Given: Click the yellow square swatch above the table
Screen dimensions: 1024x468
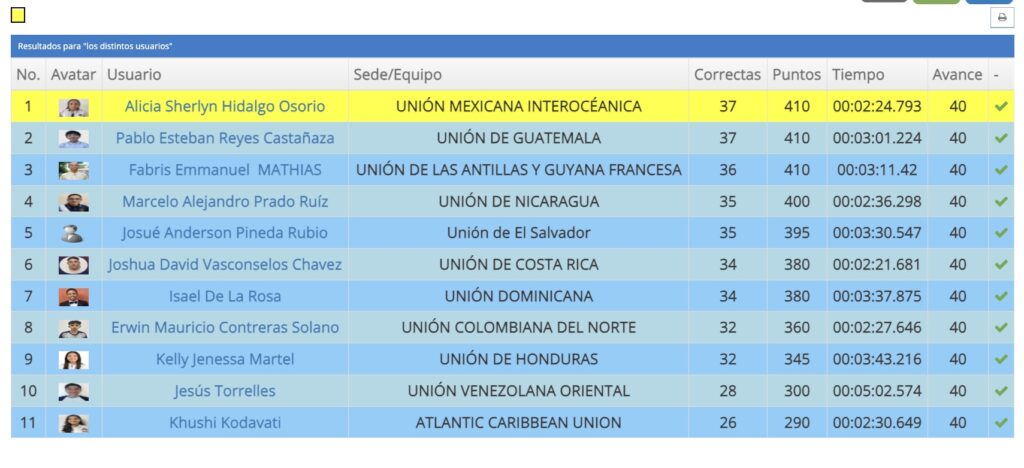Looking at the screenshot, I should [17, 15].
